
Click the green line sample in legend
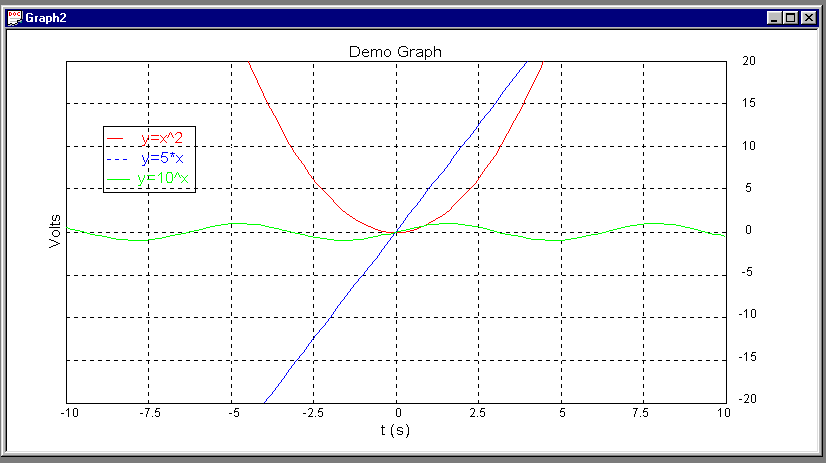click(118, 179)
